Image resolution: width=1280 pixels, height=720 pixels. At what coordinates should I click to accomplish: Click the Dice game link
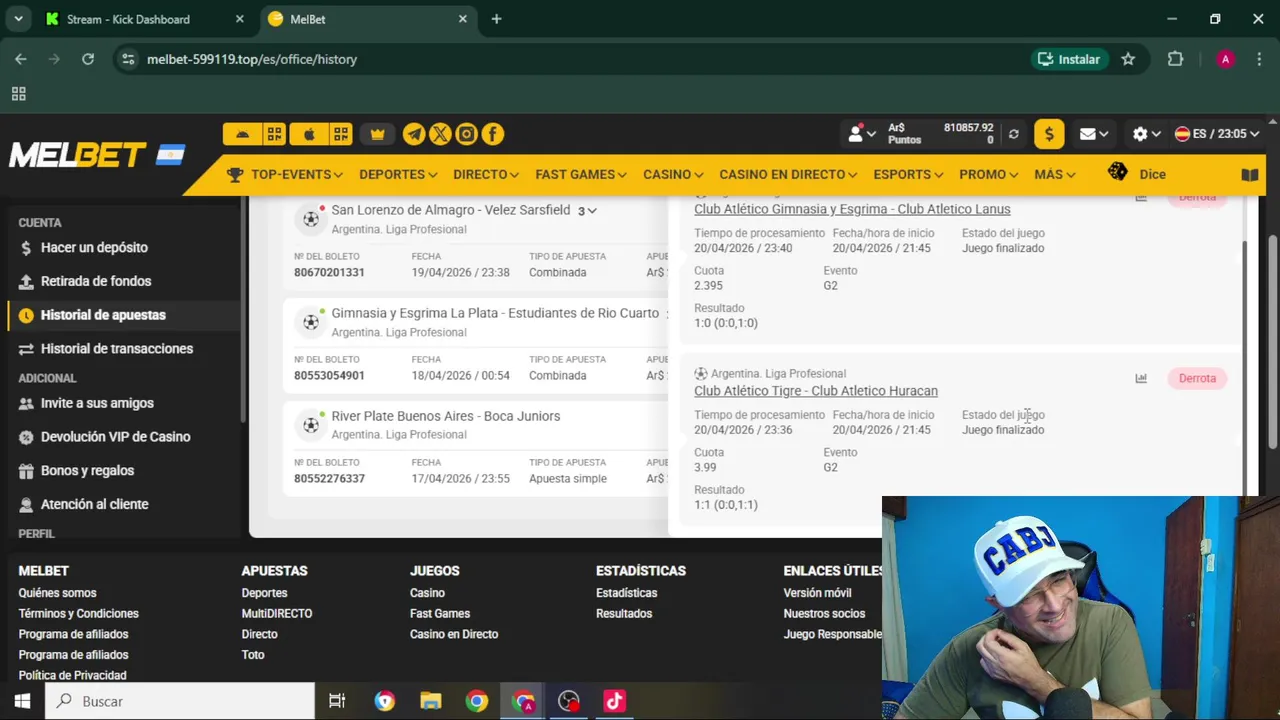tap(1137, 173)
